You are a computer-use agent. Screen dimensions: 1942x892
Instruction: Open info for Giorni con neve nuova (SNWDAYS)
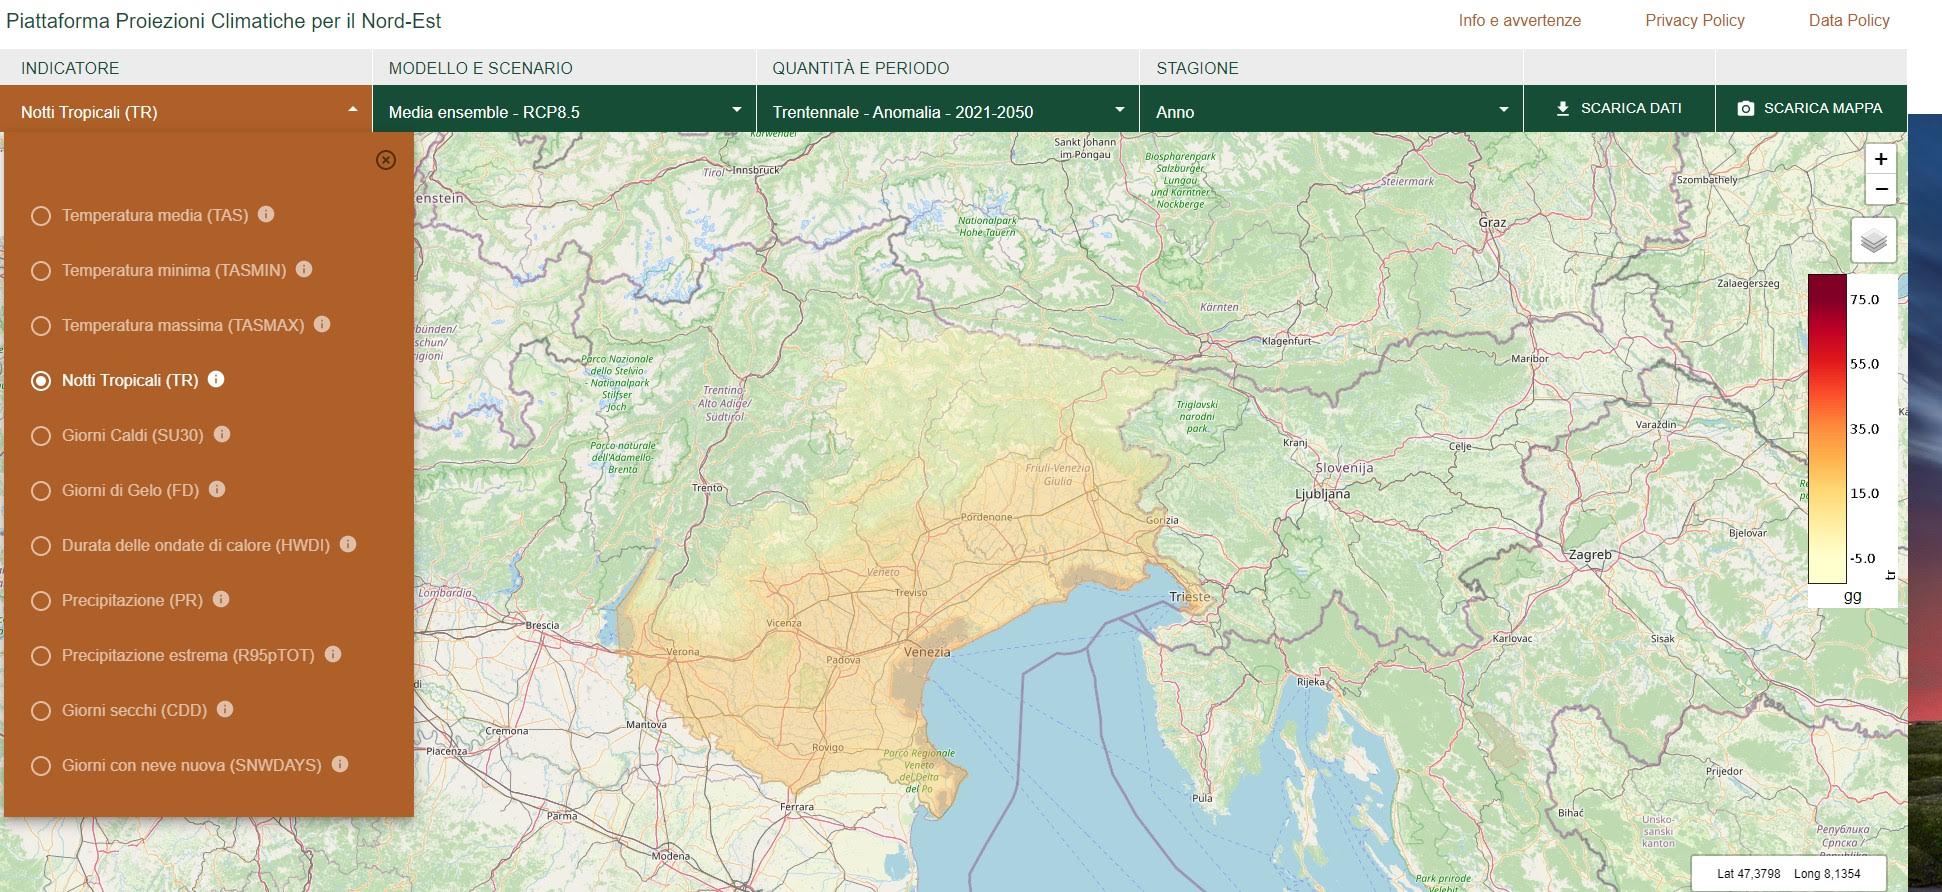(x=340, y=764)
